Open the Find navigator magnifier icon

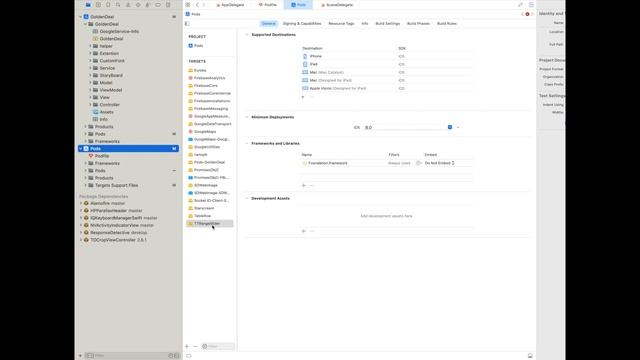[118, 5]
